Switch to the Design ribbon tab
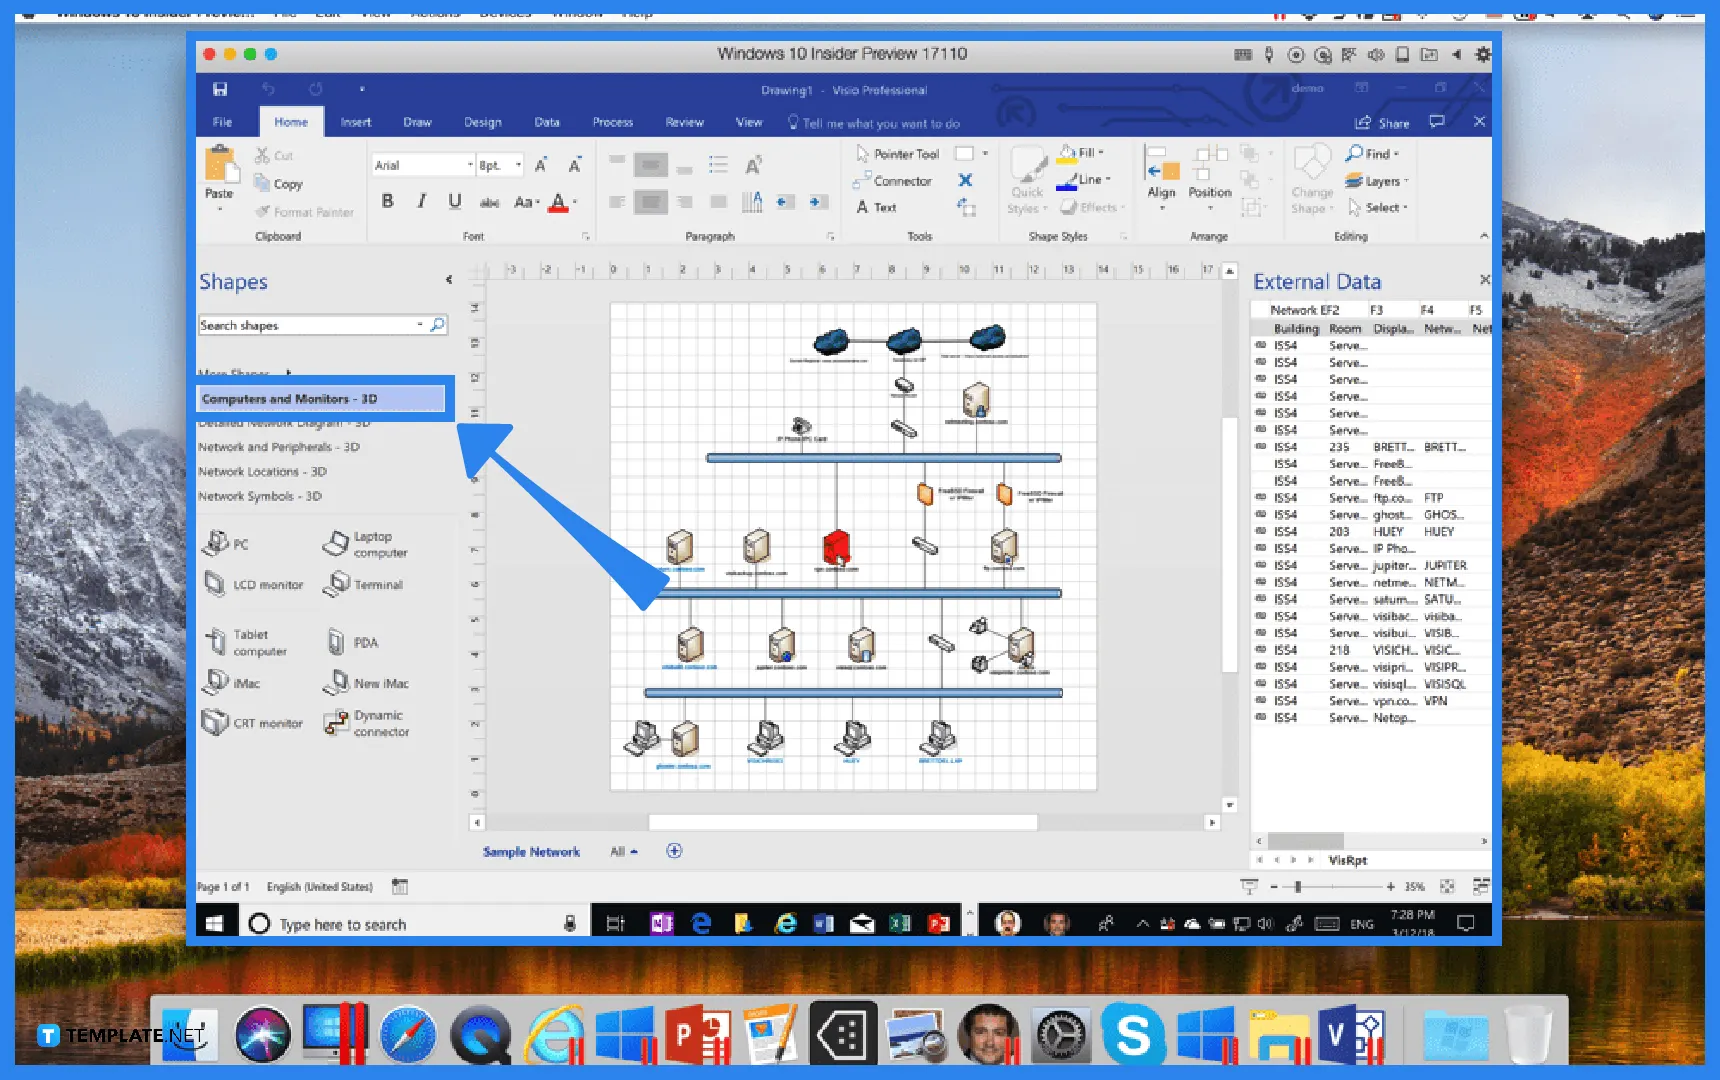This screenshot has height=1080, width=1720. tap(482, 122)
